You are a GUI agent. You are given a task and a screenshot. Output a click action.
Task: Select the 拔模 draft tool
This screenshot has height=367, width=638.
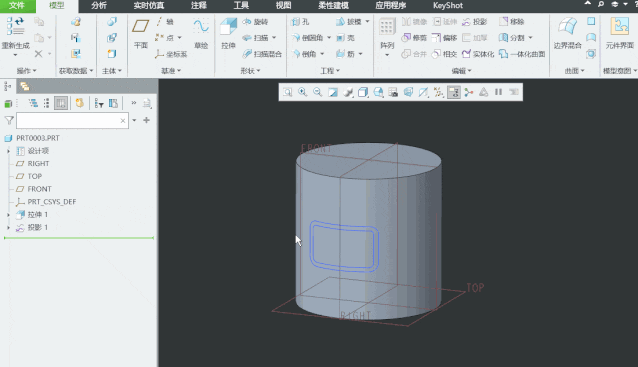349,22
